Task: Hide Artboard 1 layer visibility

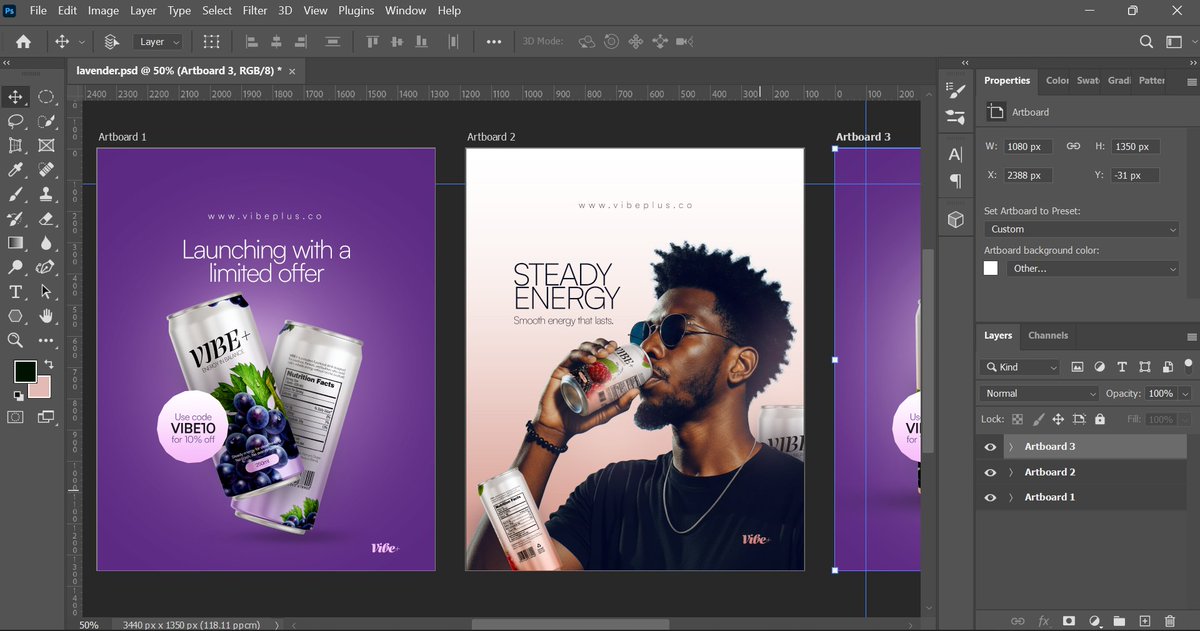Action: (990, 497)
